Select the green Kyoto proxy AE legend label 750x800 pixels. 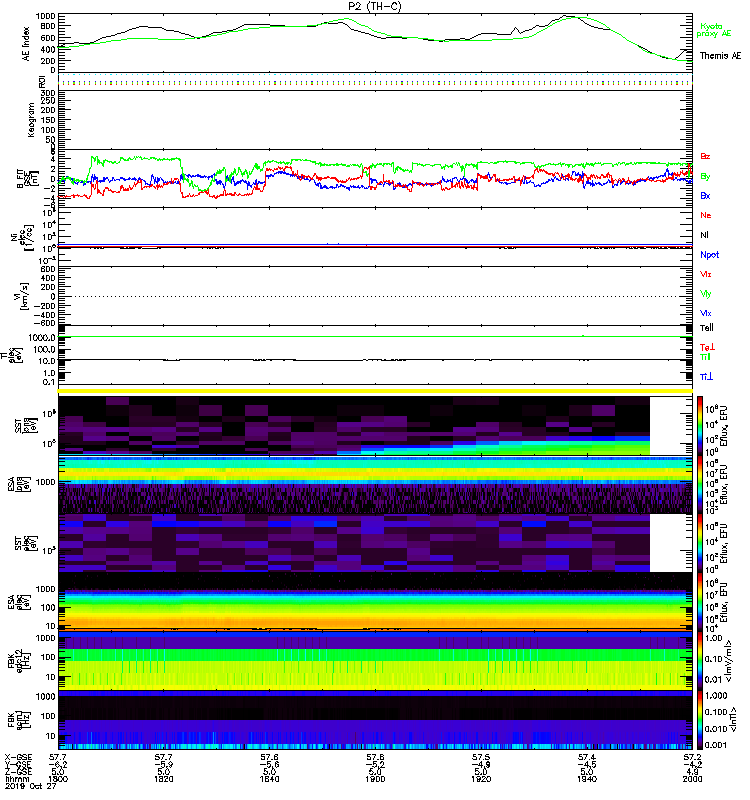pos(714,30)
